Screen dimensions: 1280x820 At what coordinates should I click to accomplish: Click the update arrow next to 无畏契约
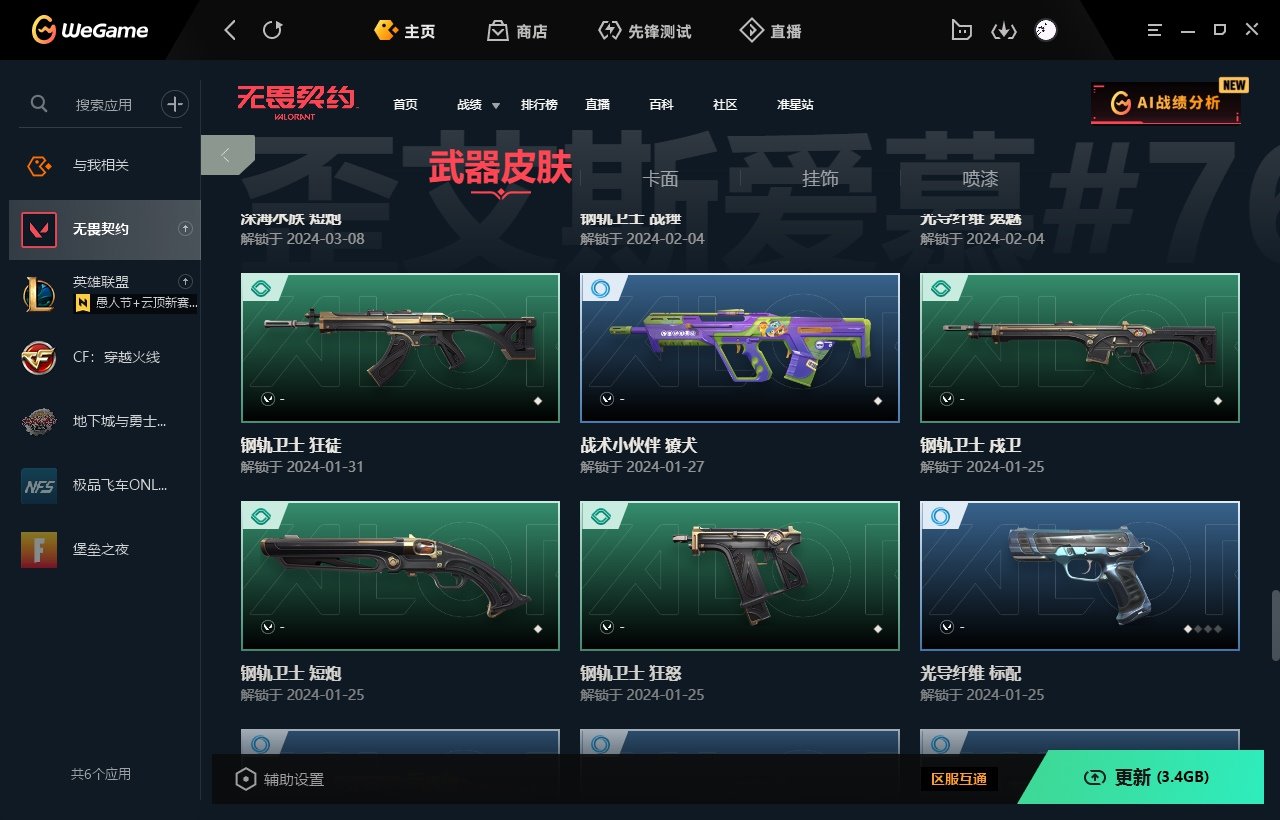(185, 229)
